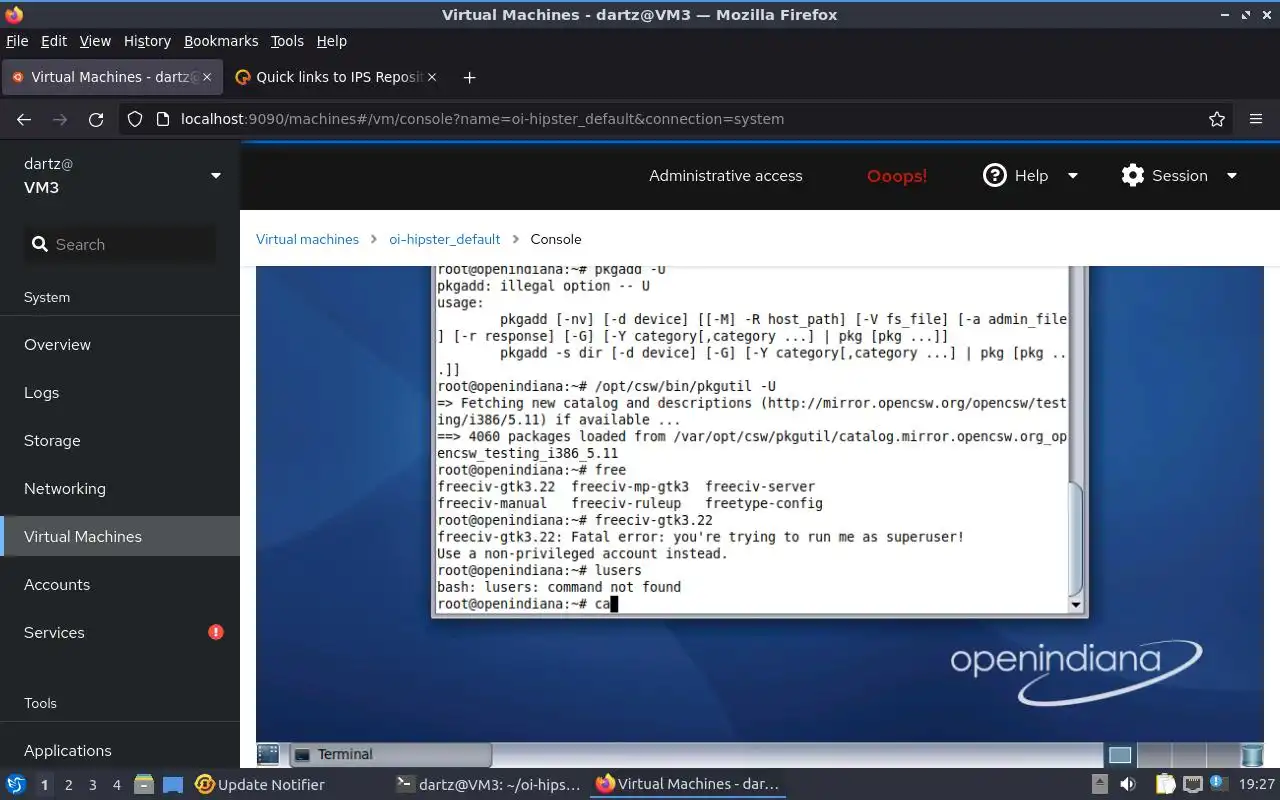The height and width of the screenshot is (800, 1280).
Task: Click the clock showing 19:27
Action: click(1257, 784)
